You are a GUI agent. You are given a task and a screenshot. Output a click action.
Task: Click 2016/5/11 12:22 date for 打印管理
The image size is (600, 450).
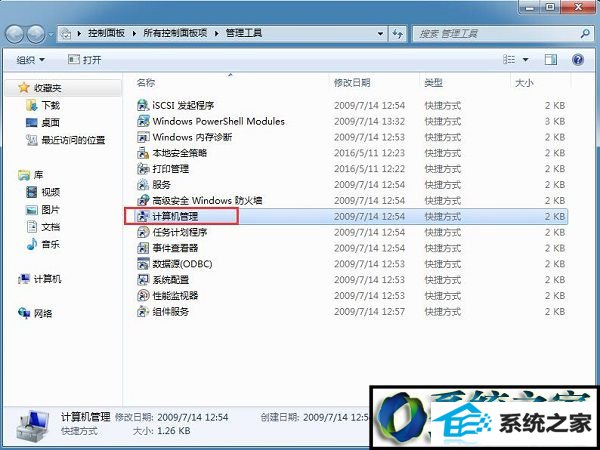369,169
